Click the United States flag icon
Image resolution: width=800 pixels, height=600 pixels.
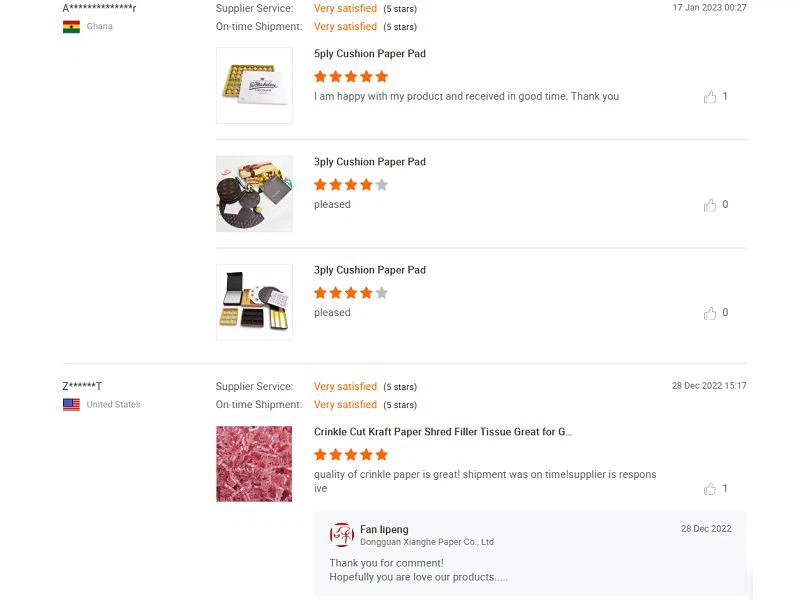pos(71,405)
